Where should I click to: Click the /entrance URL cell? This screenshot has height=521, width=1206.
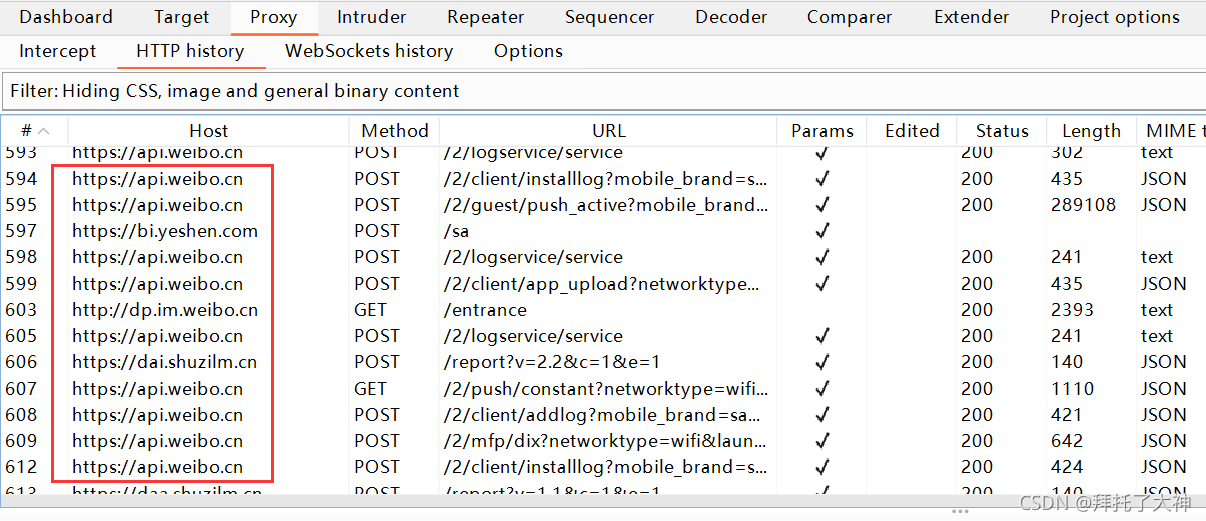click(x=485, y=310)
